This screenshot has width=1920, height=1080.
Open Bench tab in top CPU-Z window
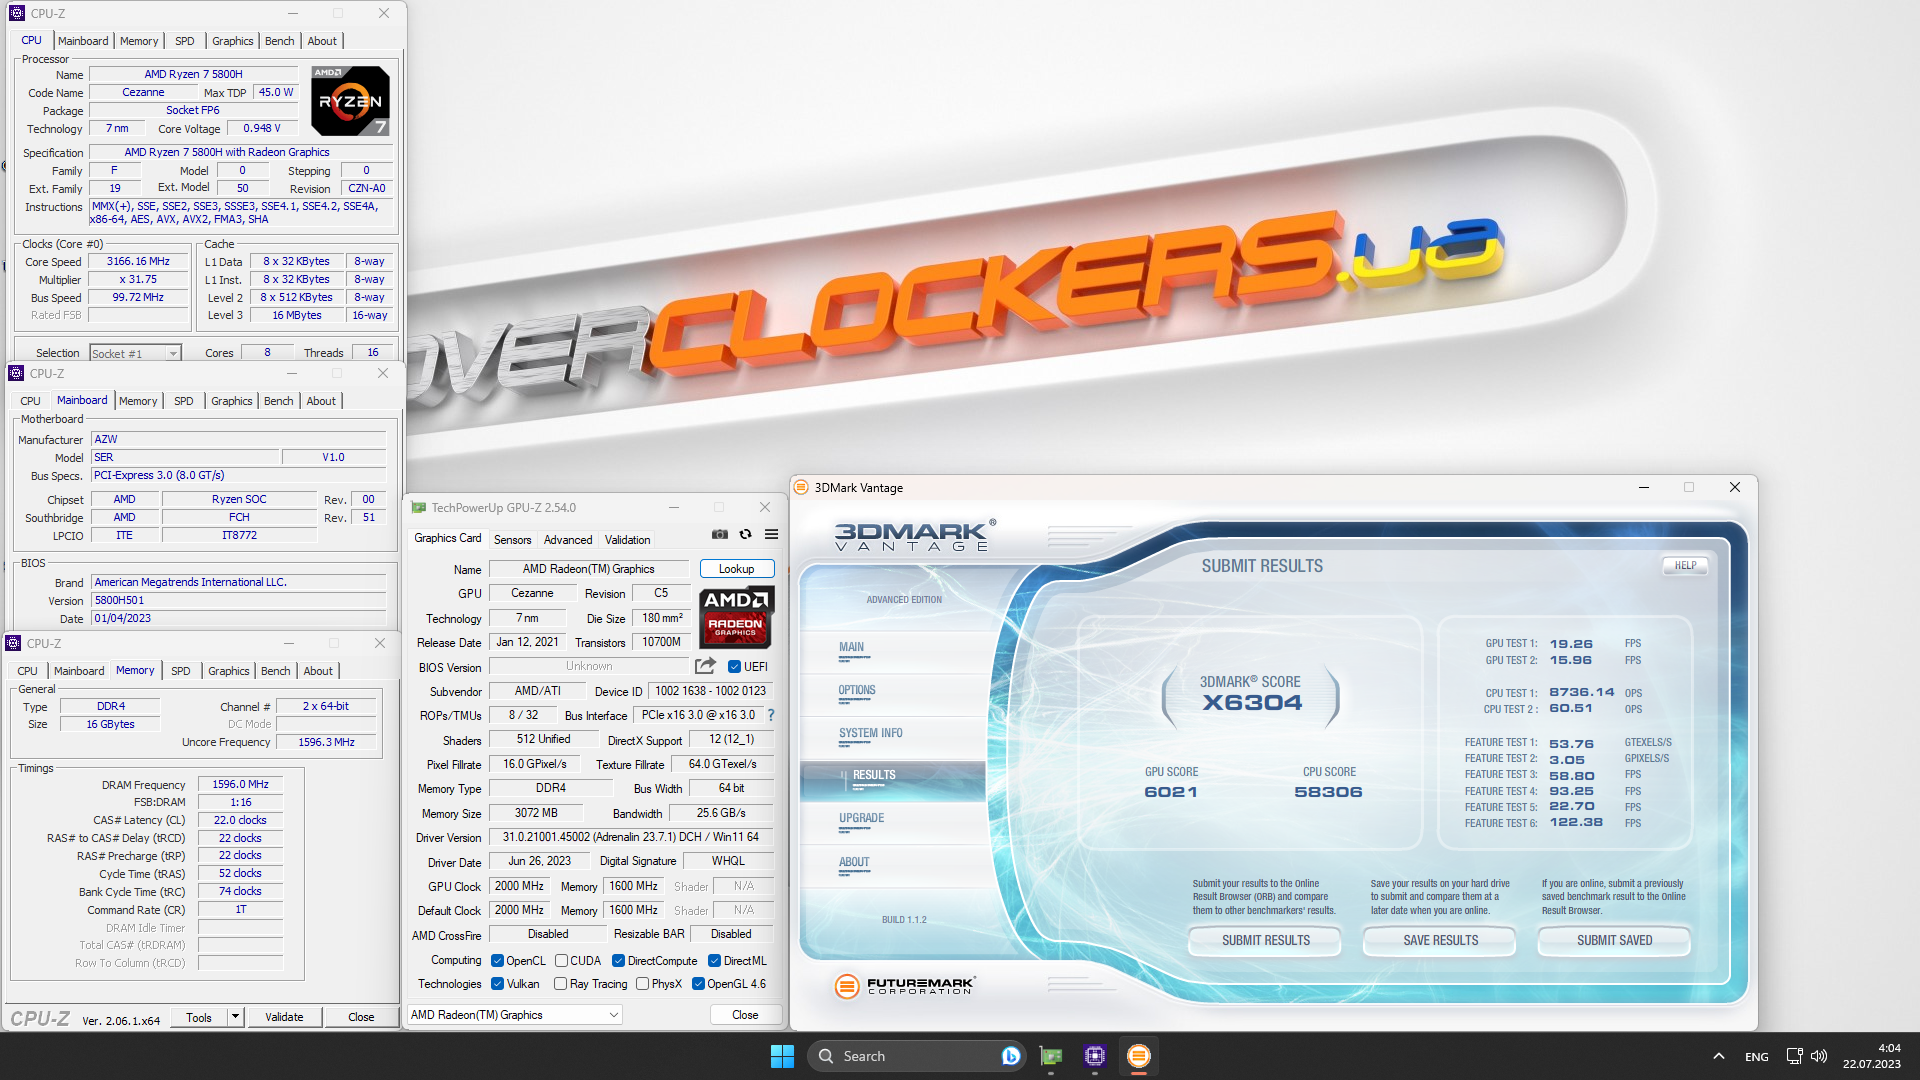(280, 41)
